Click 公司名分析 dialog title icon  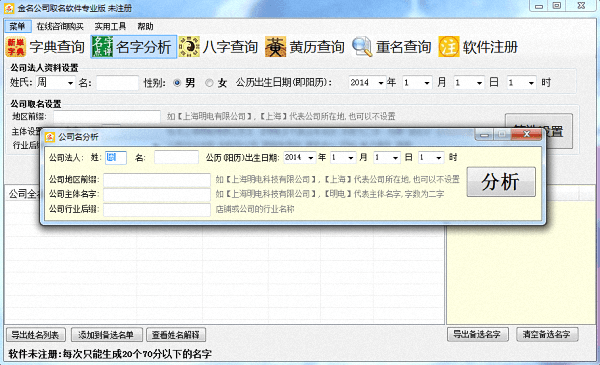50,137
